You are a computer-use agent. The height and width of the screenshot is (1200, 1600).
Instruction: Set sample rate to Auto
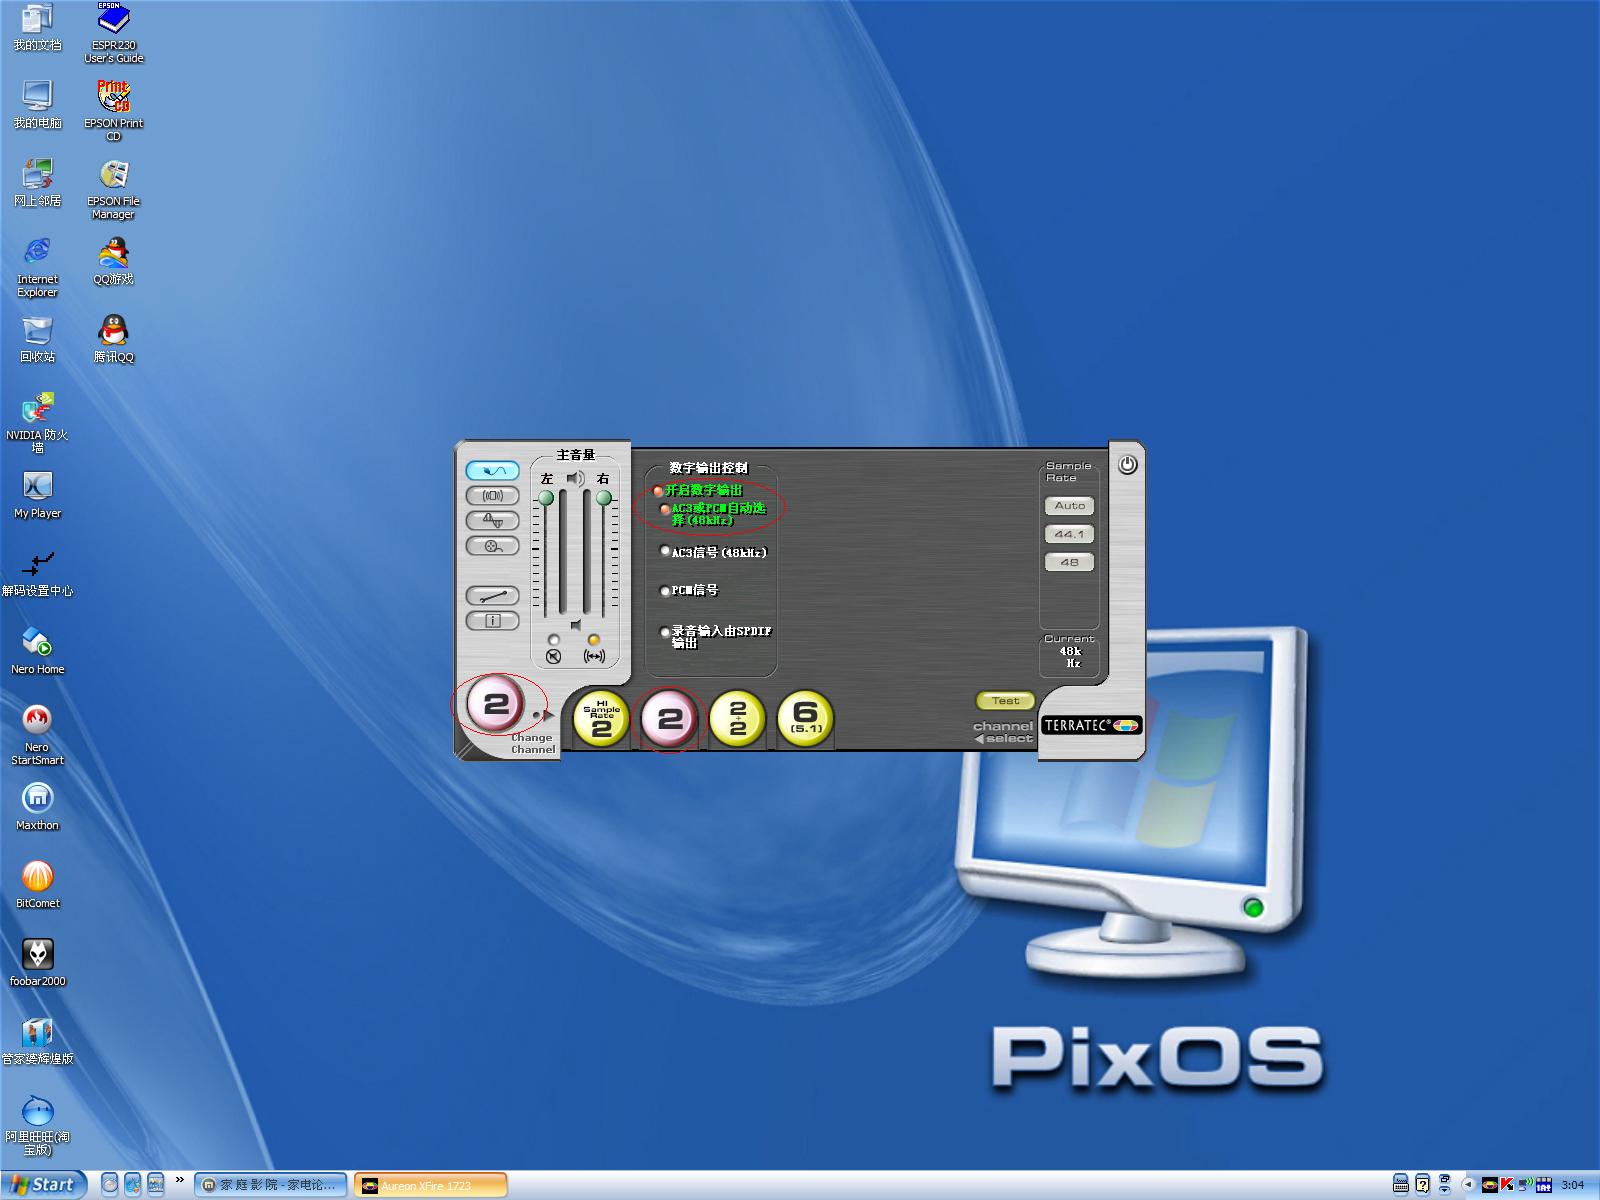(x=1069, y=506)
